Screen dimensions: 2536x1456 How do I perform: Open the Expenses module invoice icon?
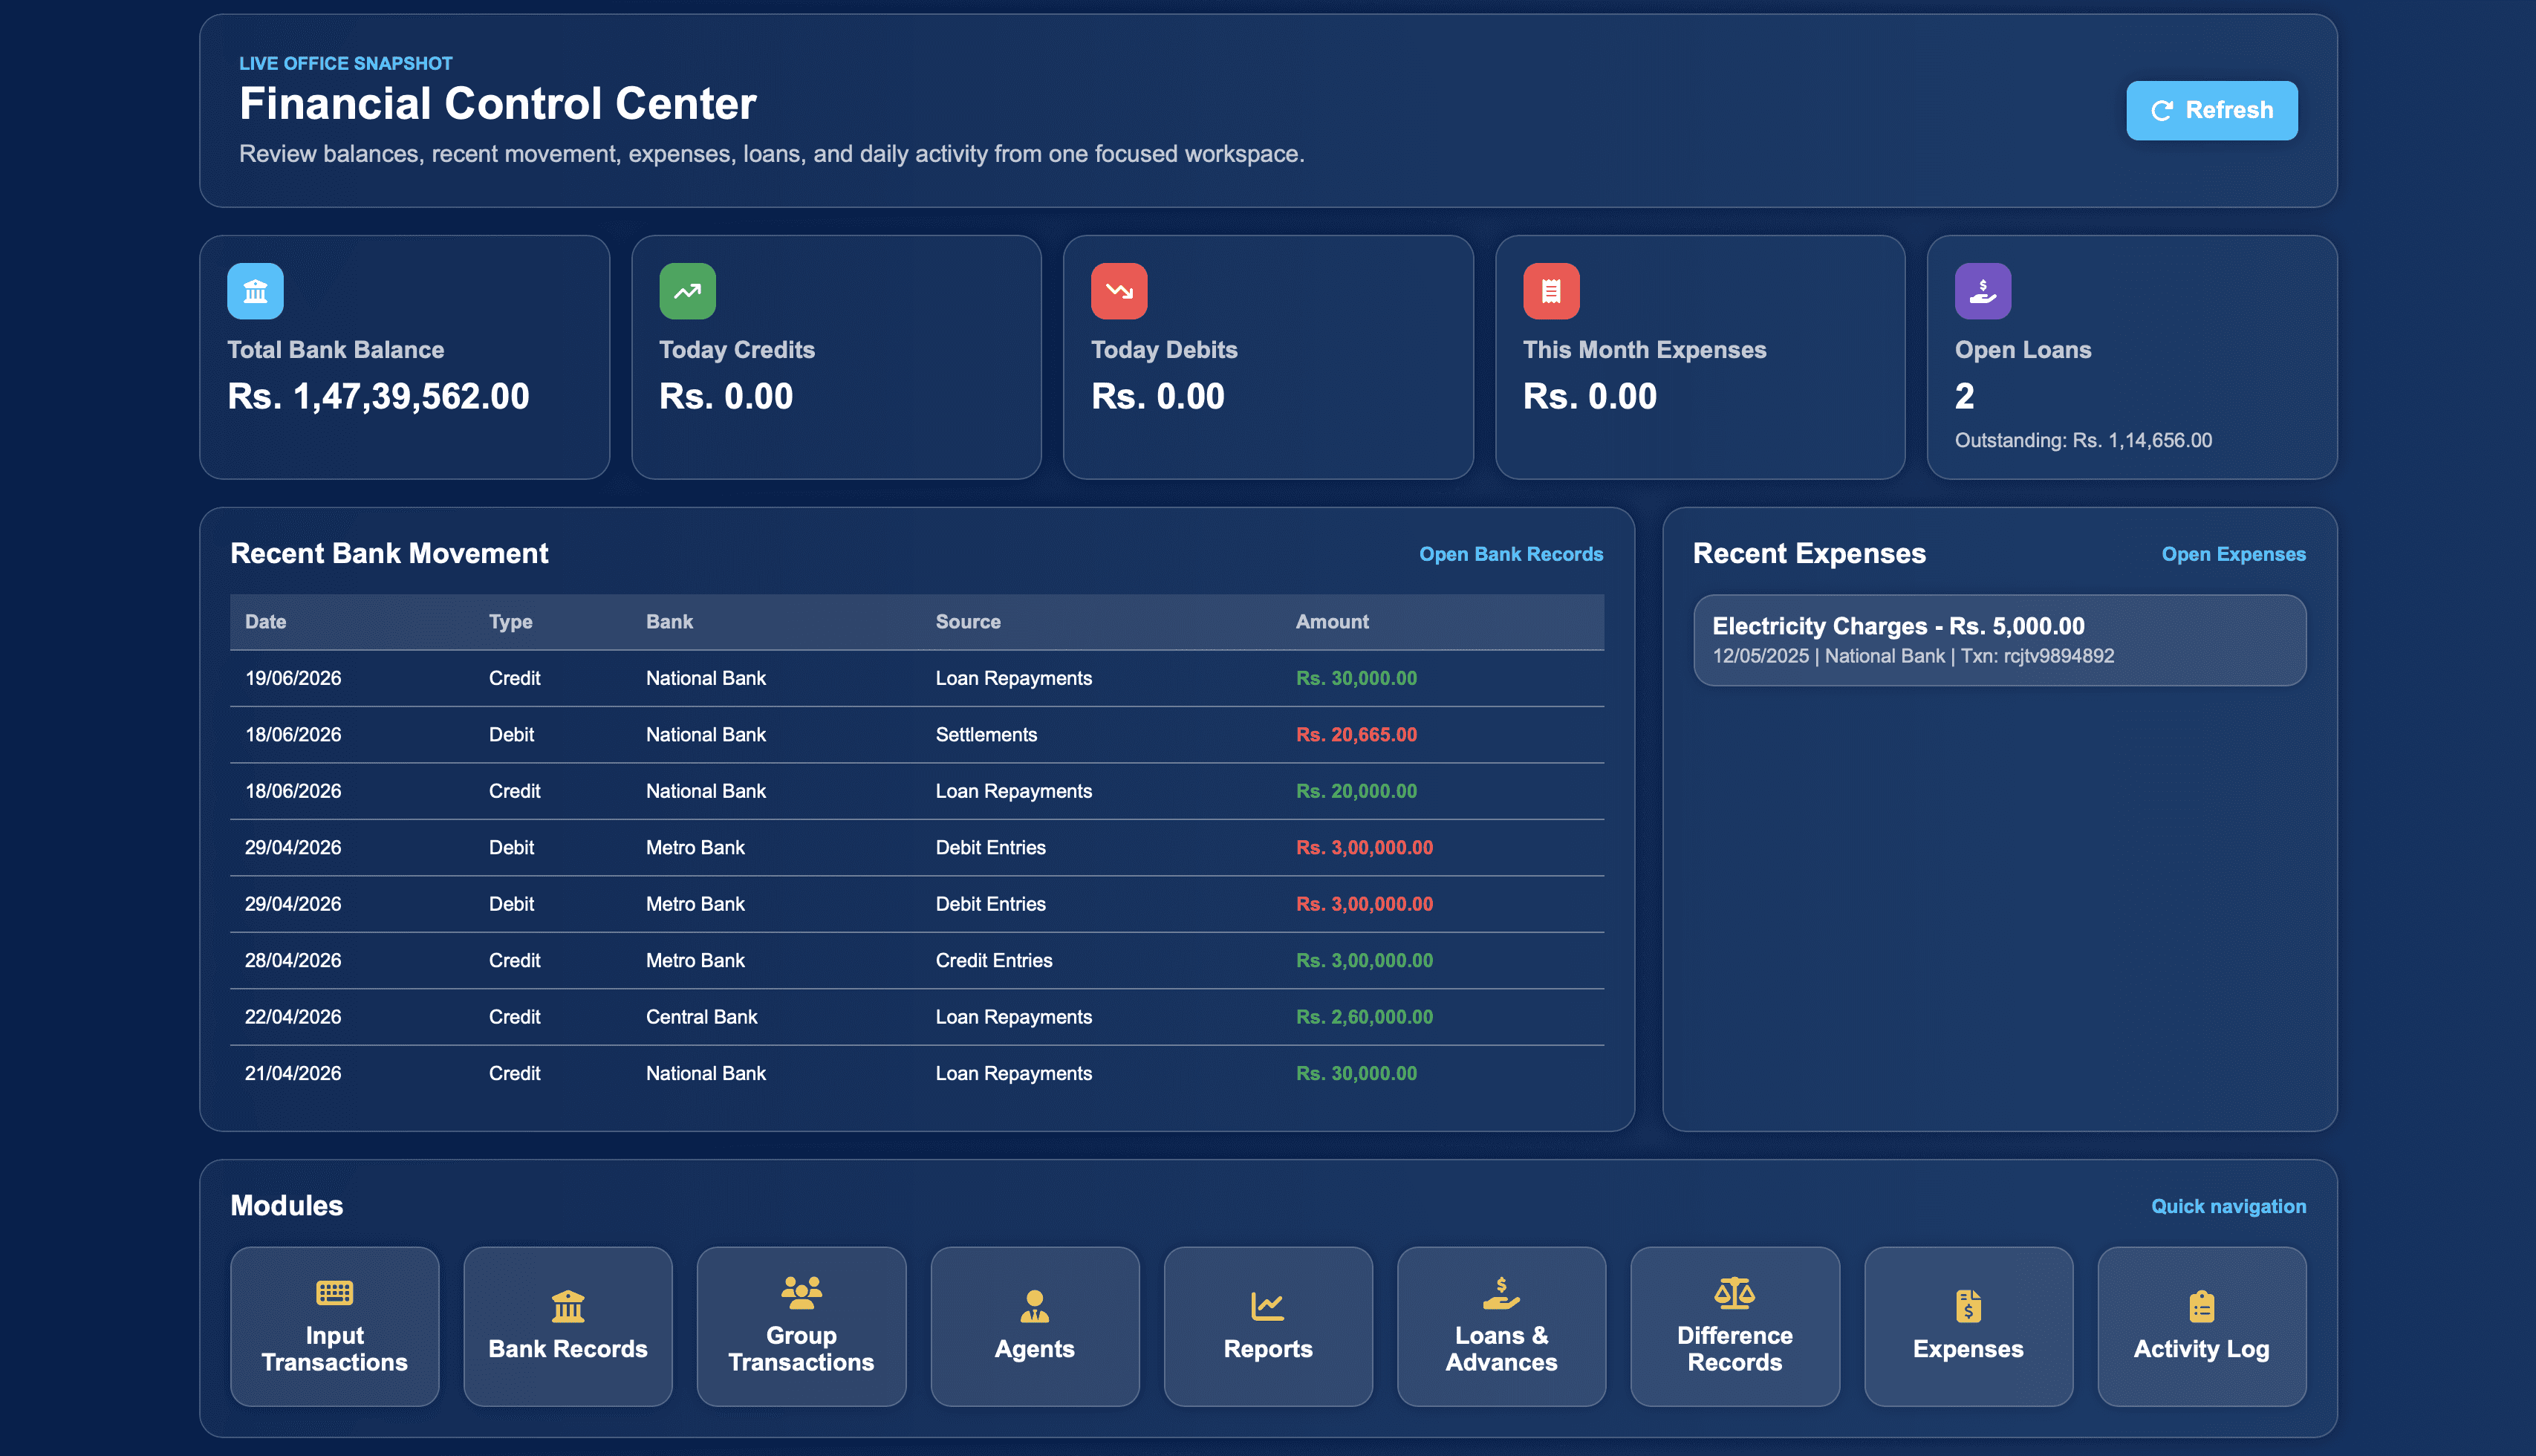click(1968, 1306)
